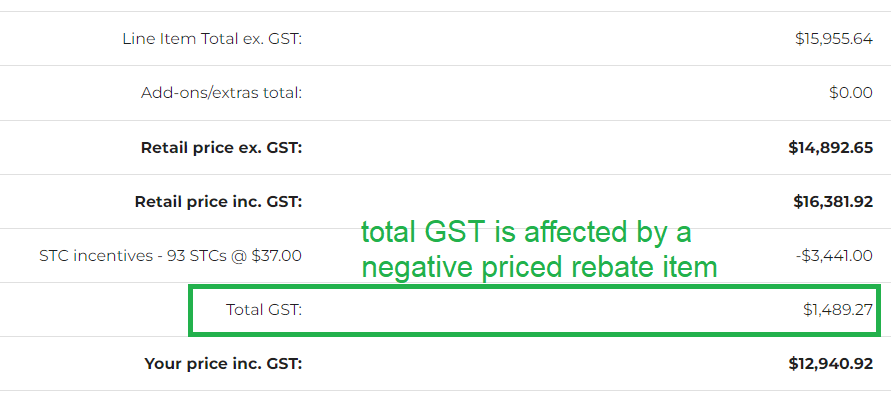Click the empty middle area of Add-ons row
Screen dimensions: 894x396
(x=564, y=93)
